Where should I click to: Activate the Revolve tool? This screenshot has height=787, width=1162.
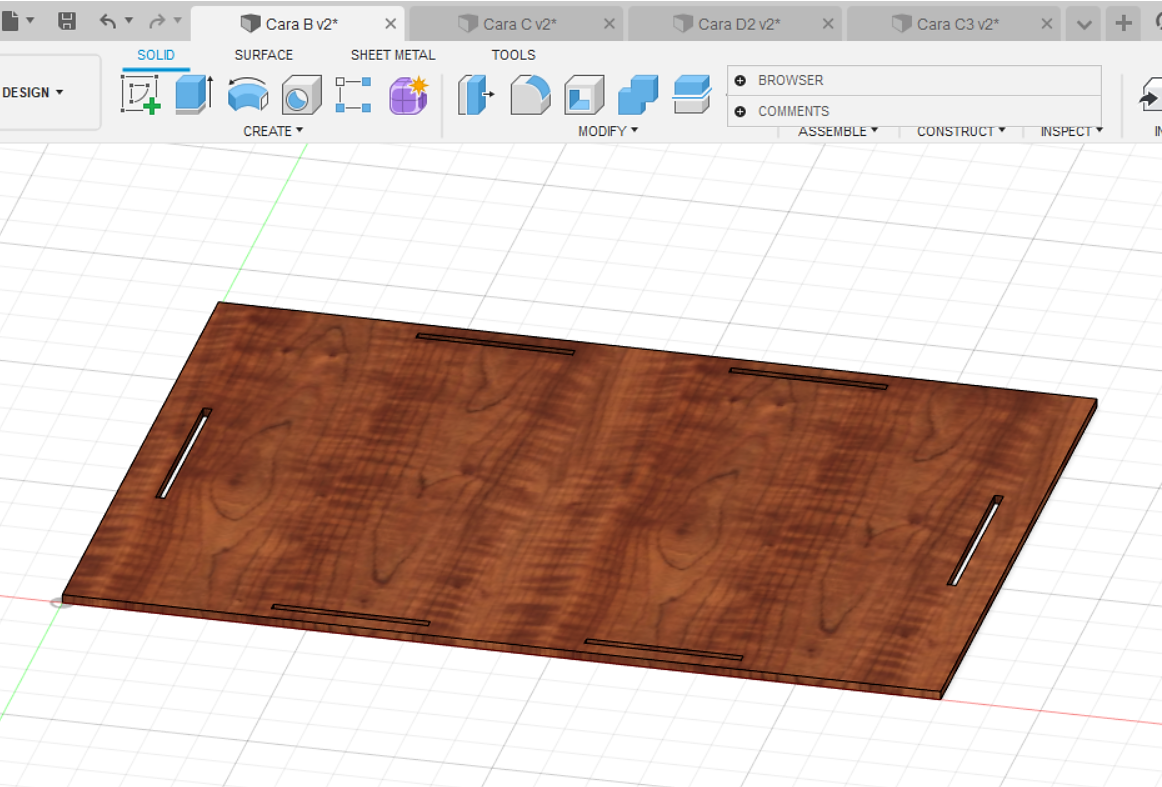point(248,94)
